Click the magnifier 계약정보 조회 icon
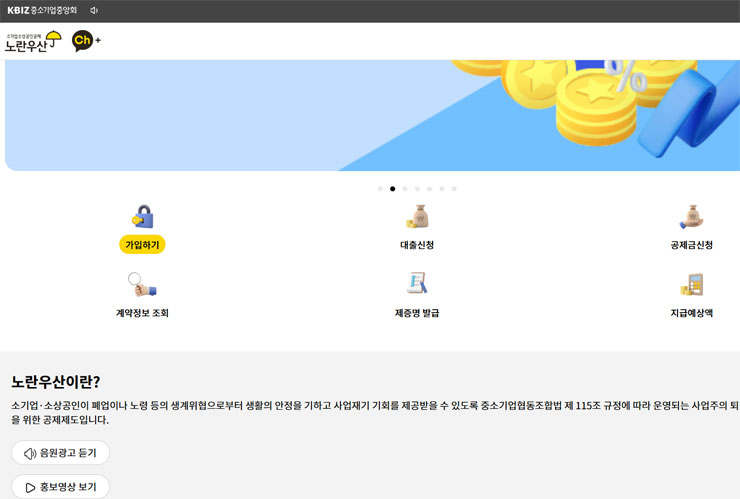 [x=142, y=284]
